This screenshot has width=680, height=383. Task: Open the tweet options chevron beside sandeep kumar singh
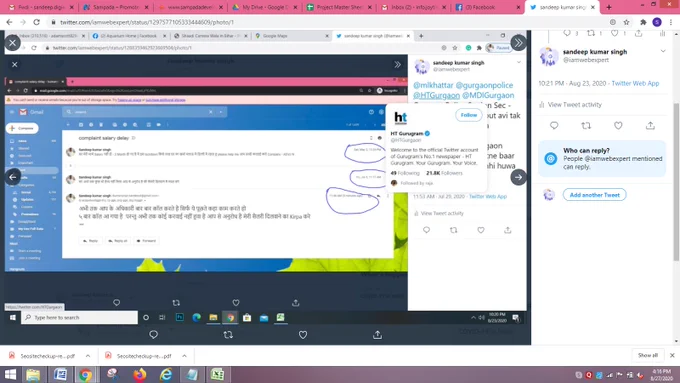(x=663, y=51)
